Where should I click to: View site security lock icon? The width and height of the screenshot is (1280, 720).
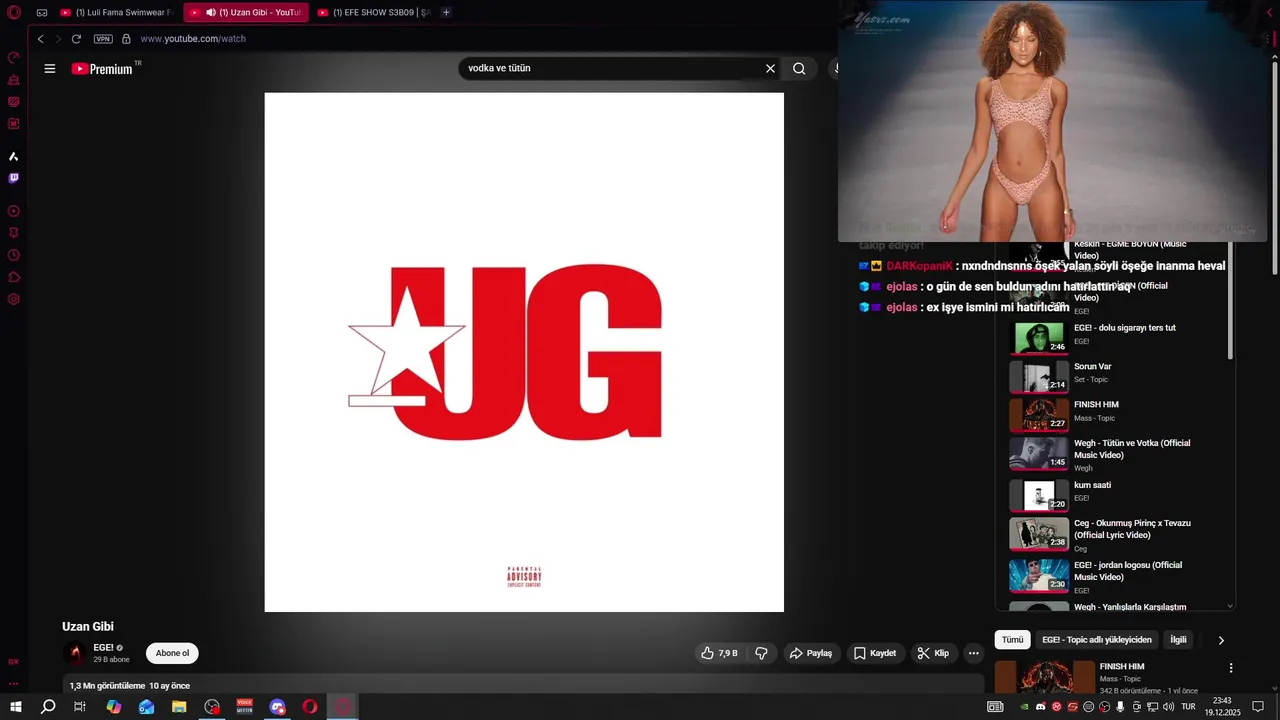(x=126, y=39)
